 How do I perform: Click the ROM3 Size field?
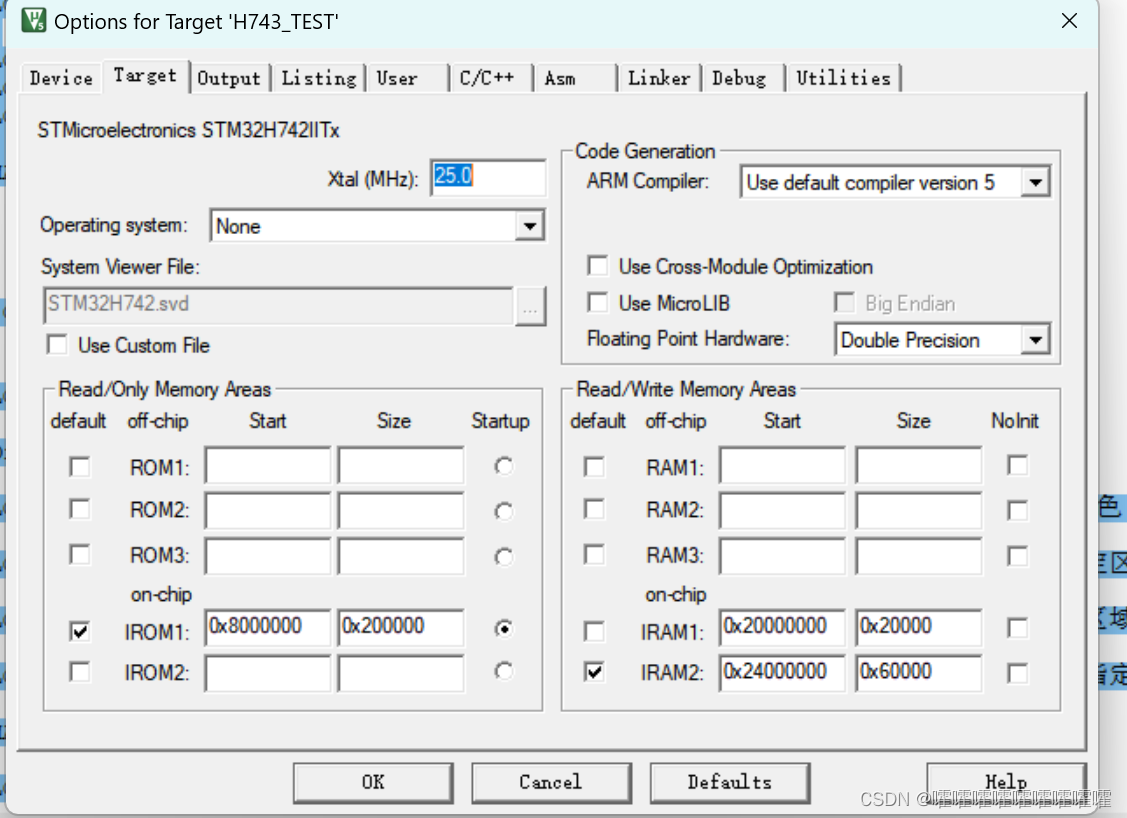click(401, 556)
